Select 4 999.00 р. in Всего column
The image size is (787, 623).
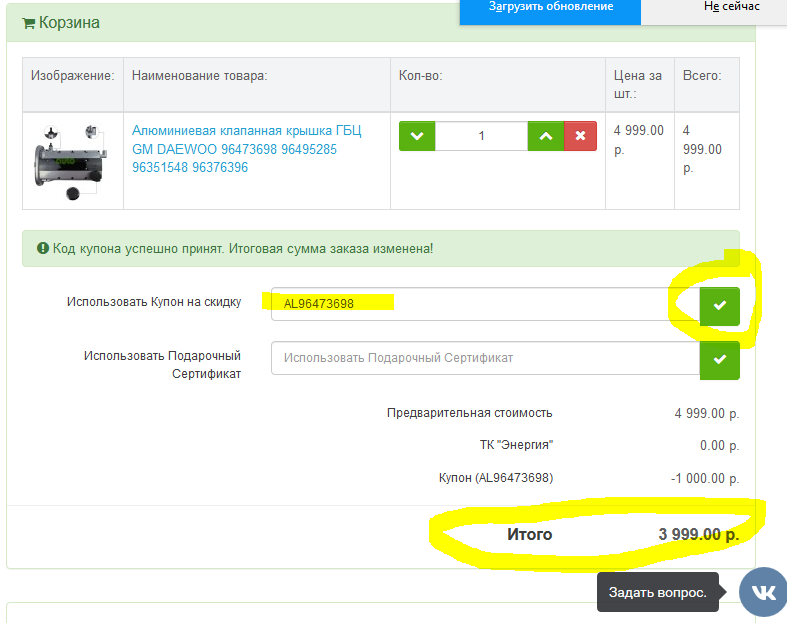pos(702,149)
